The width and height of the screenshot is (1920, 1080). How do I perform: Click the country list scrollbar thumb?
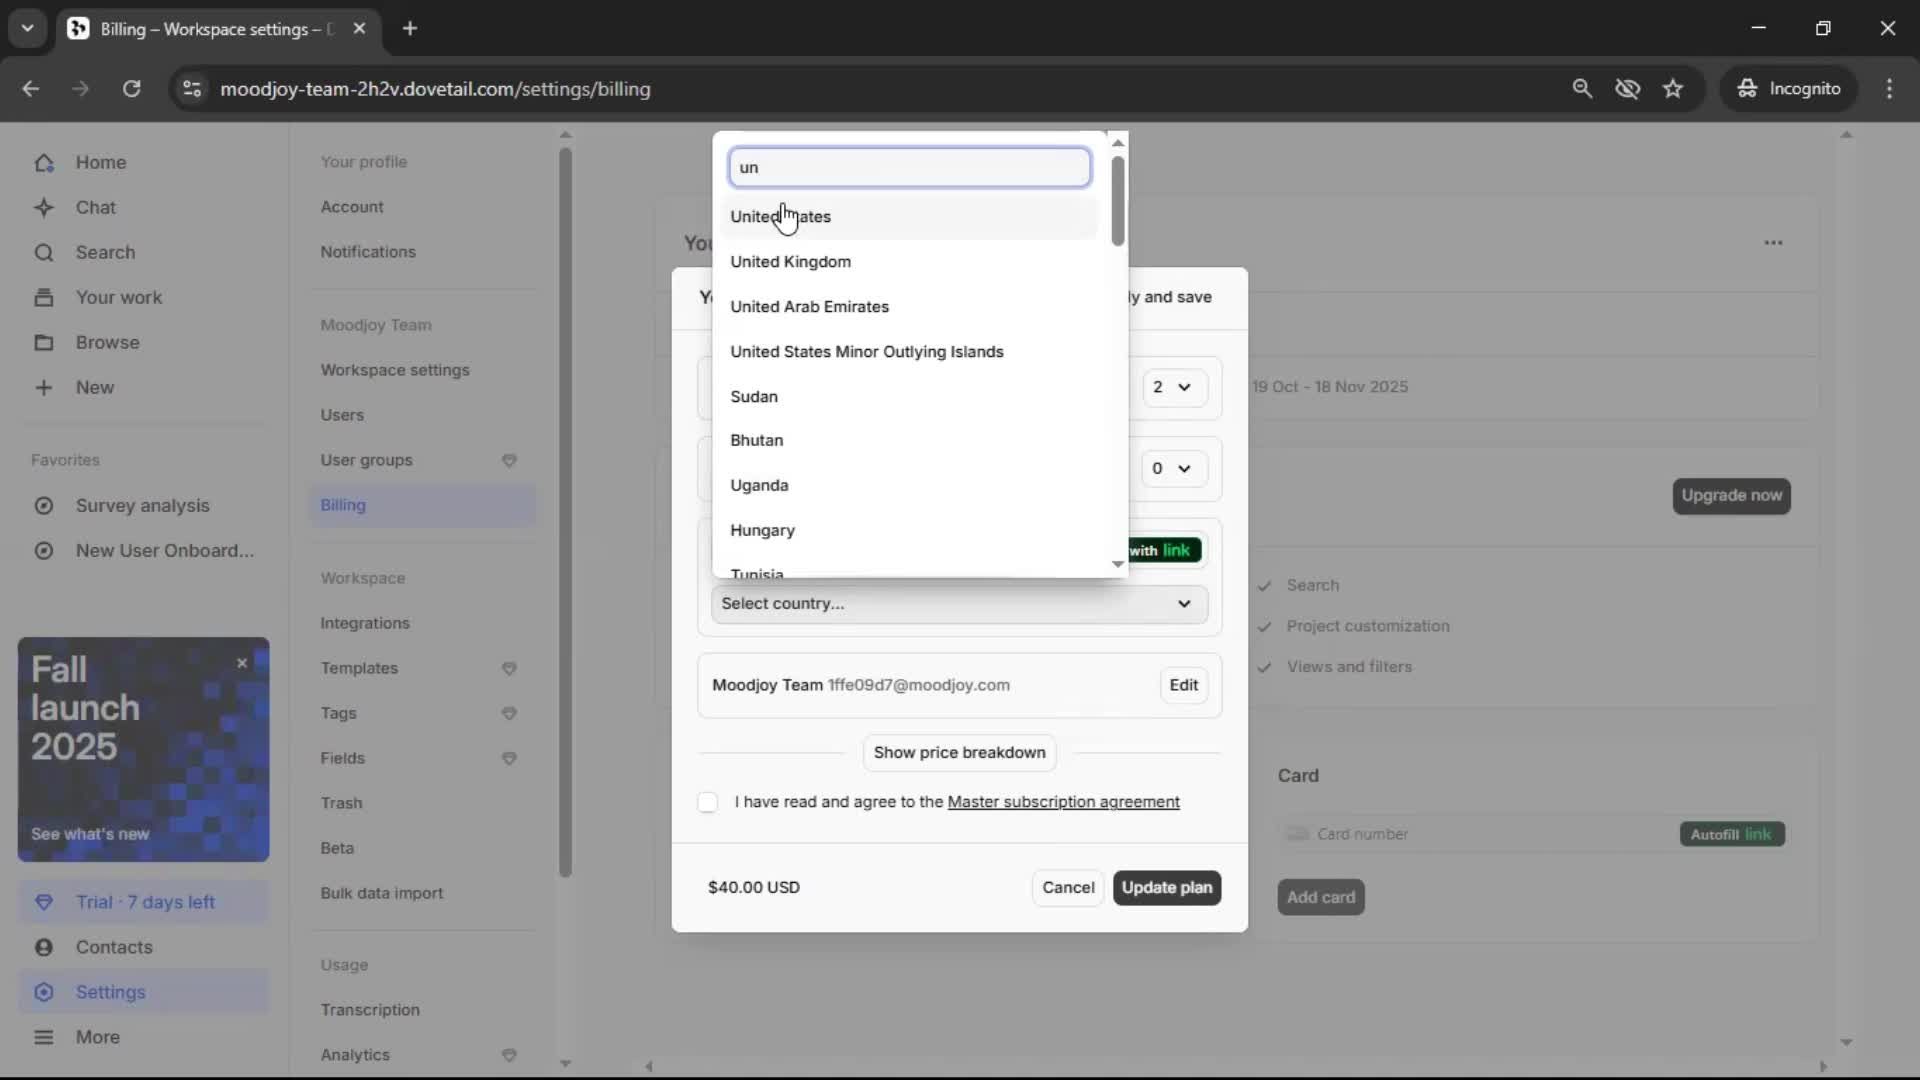pyautogui.click(x=1118, y=200)
